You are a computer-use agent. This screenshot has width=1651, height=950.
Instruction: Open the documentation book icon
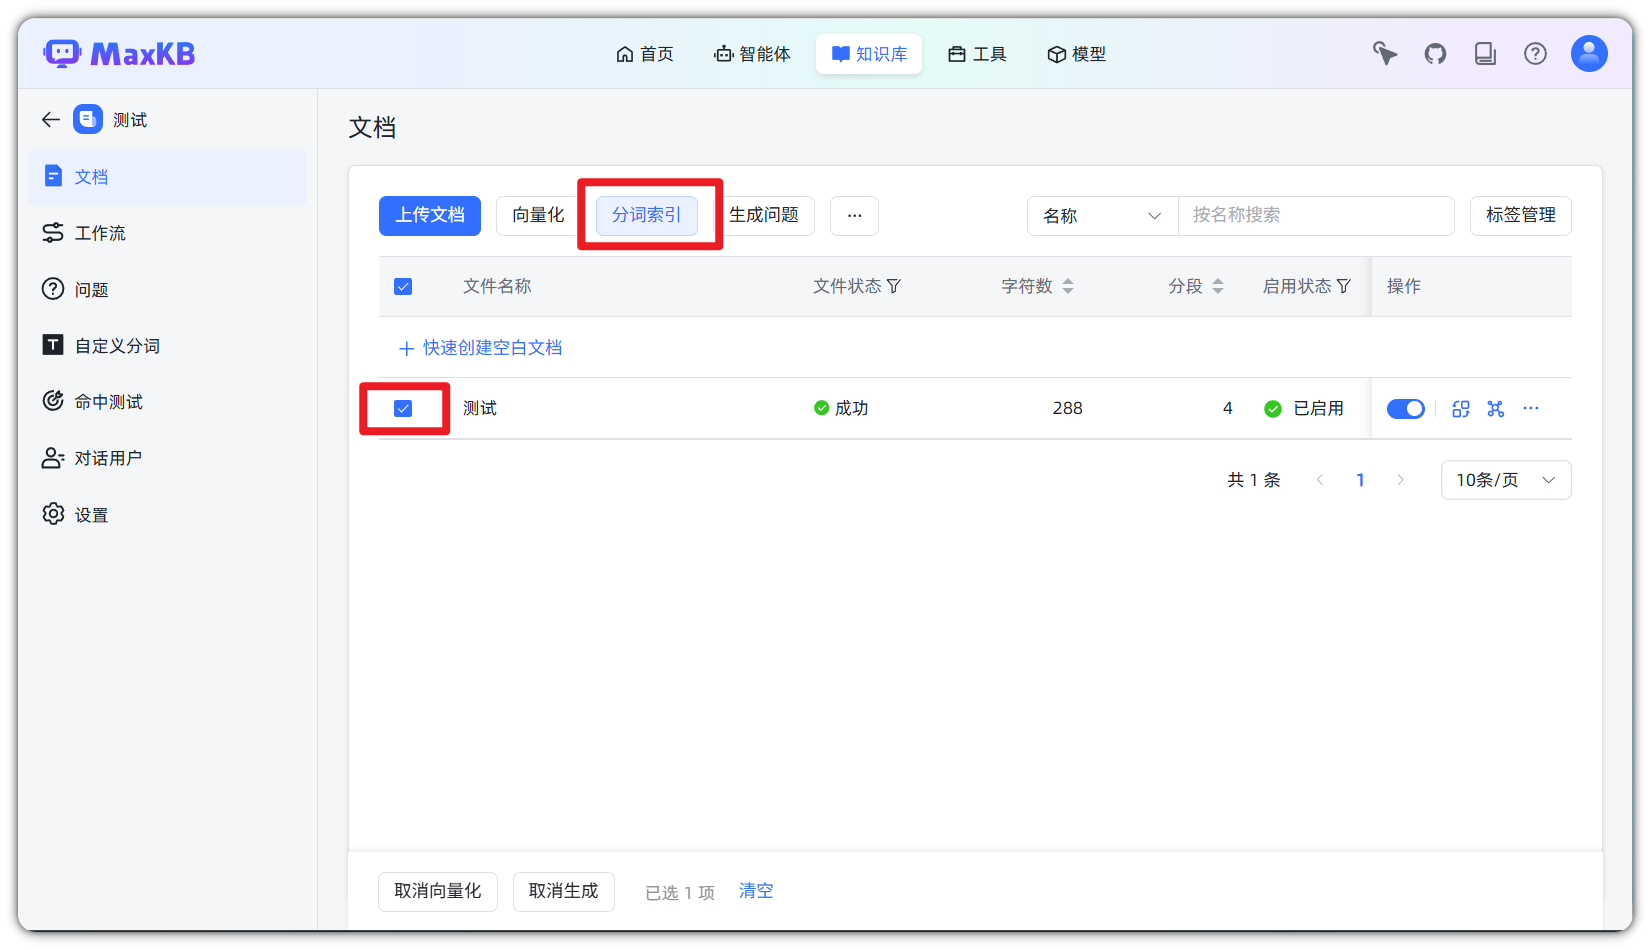click(x=1485, y=53)
